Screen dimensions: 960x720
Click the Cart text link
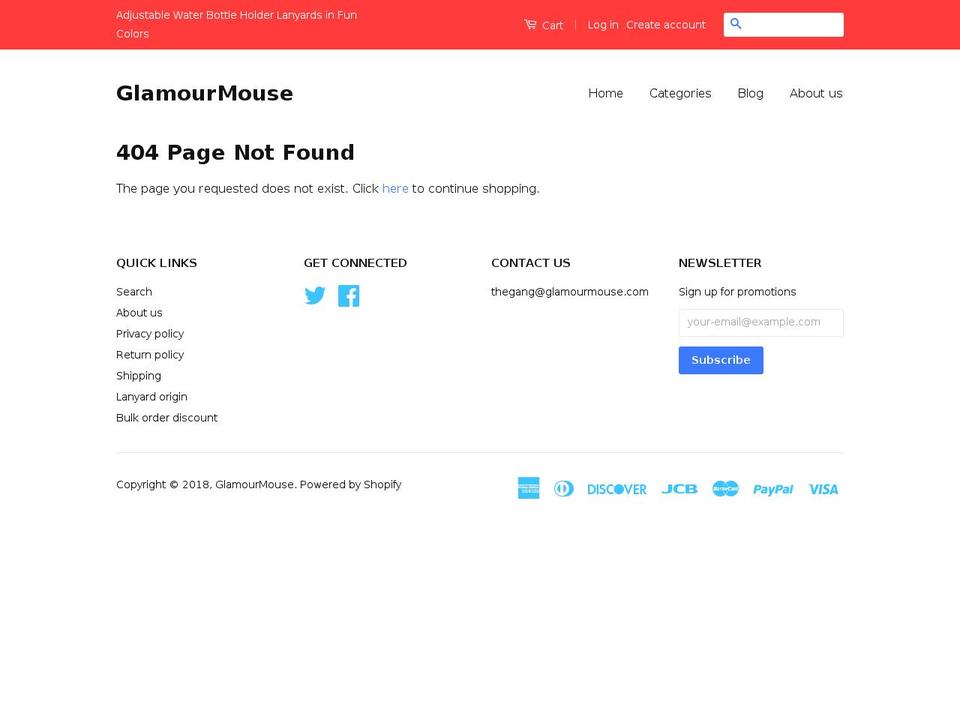(552, 25)
